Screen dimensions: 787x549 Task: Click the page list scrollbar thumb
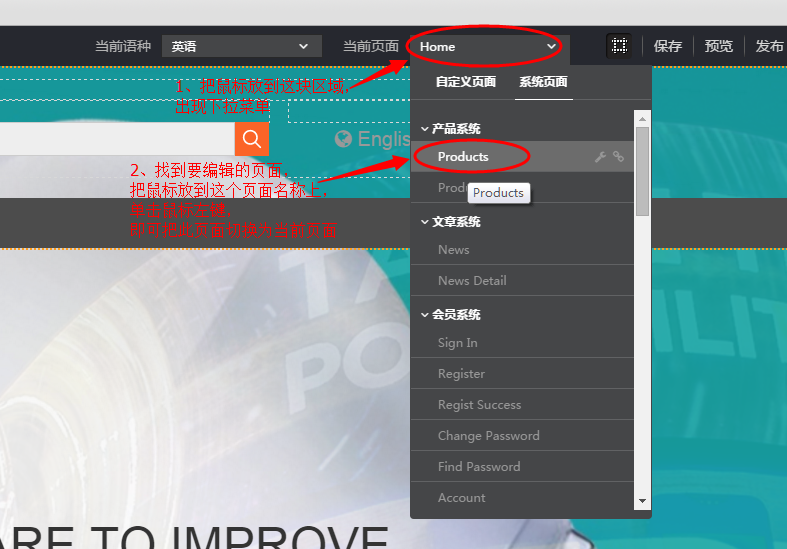[x=642, y=171]
